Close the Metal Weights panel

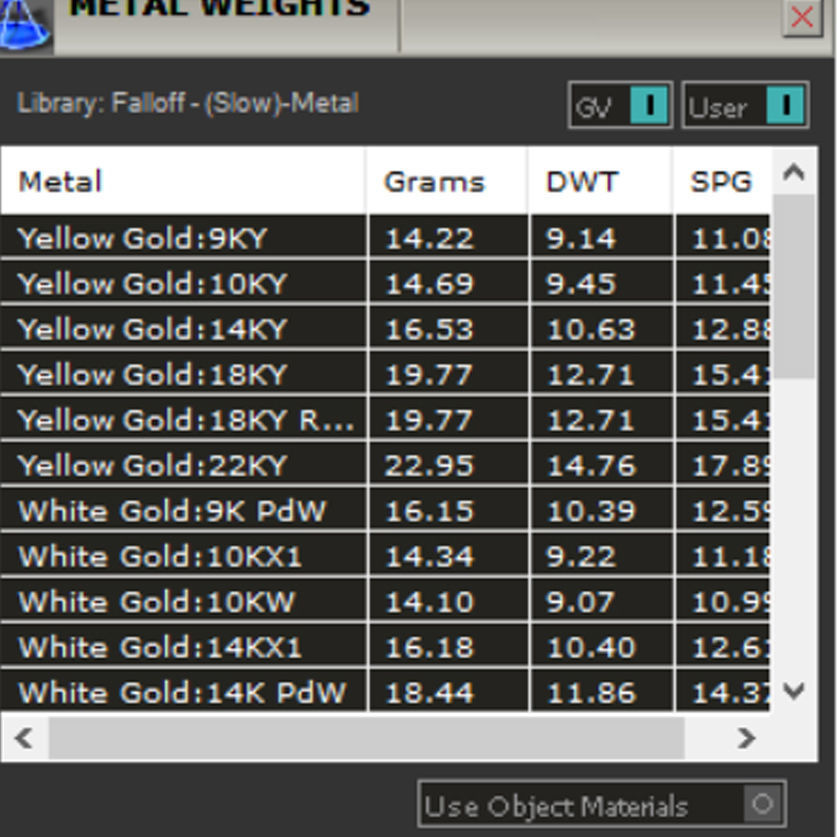pos(802,17)
